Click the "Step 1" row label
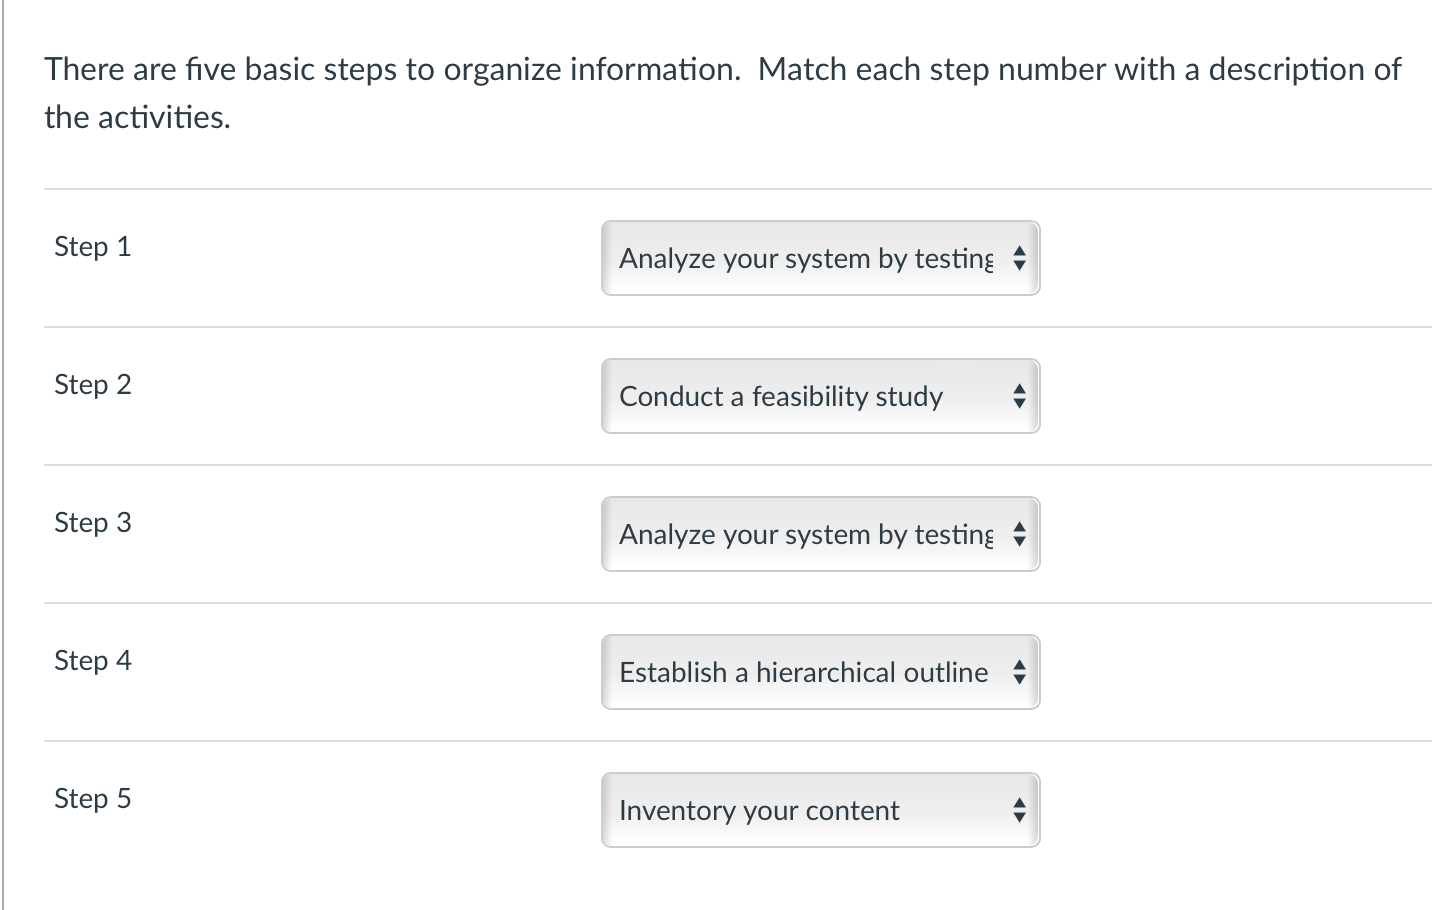The height and width of the screenshot is (910, 1434). coord(93,247)
